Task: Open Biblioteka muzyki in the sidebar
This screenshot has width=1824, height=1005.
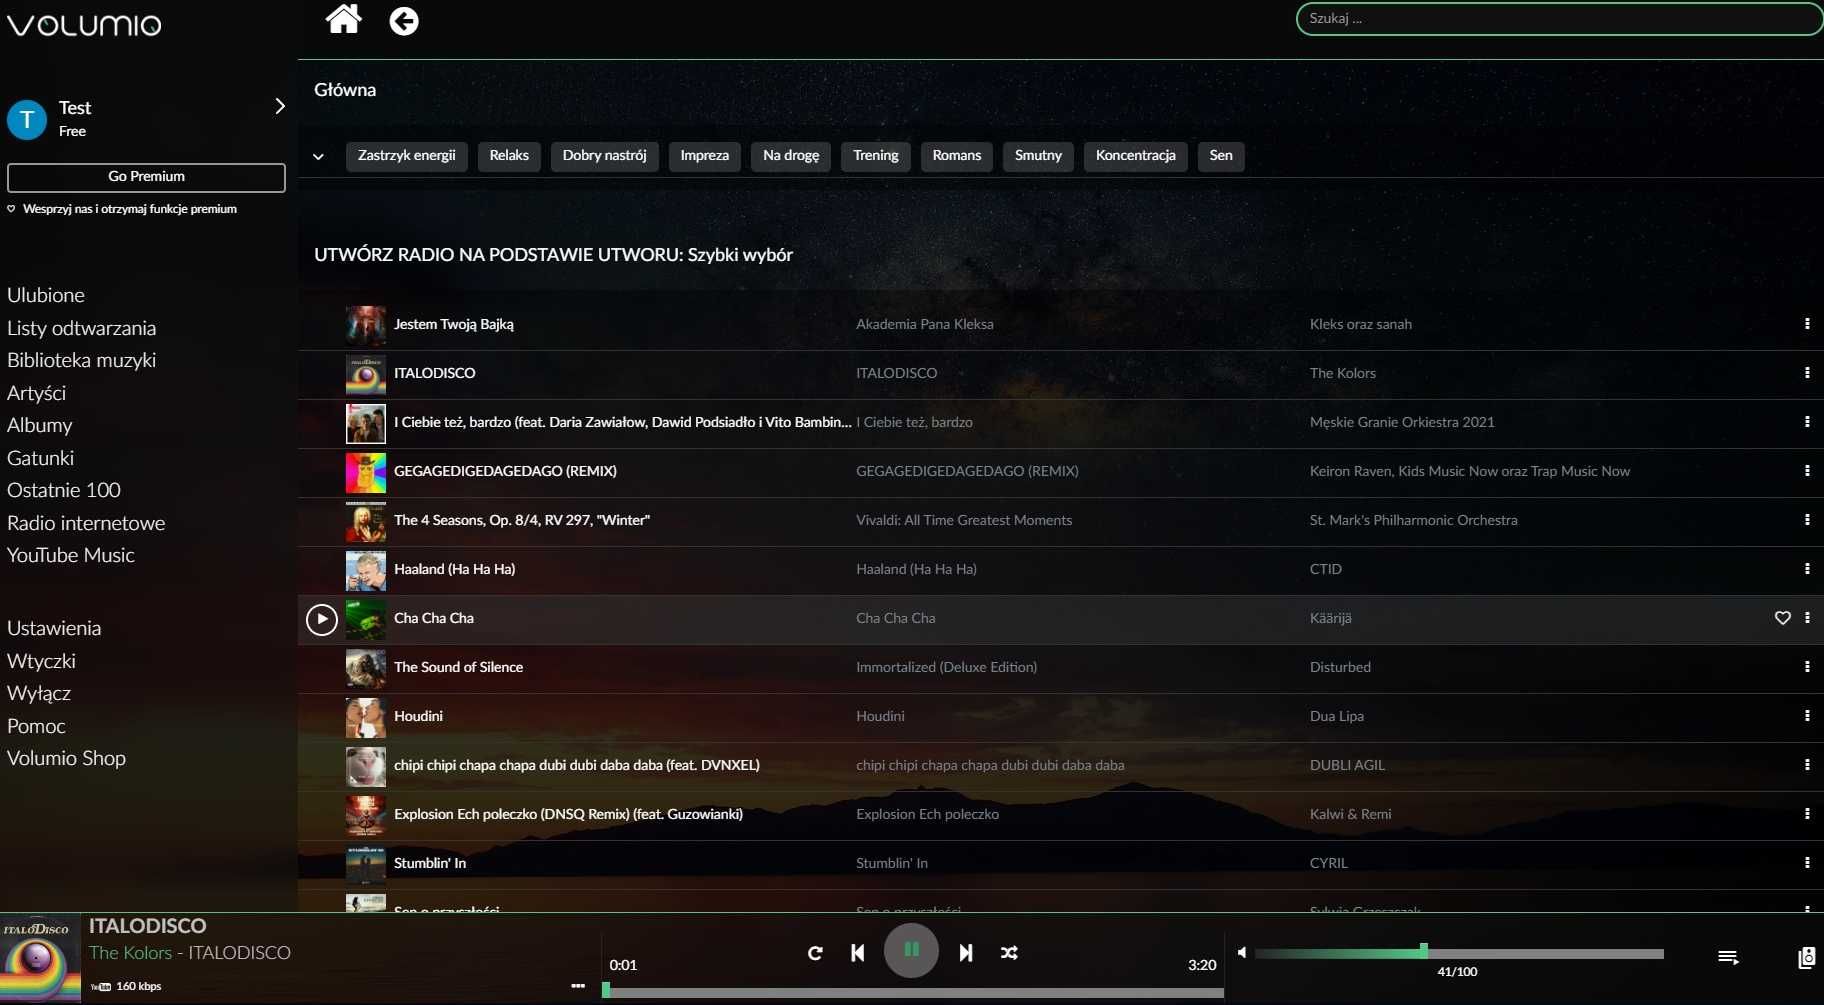Action: (x=81, y=360)
